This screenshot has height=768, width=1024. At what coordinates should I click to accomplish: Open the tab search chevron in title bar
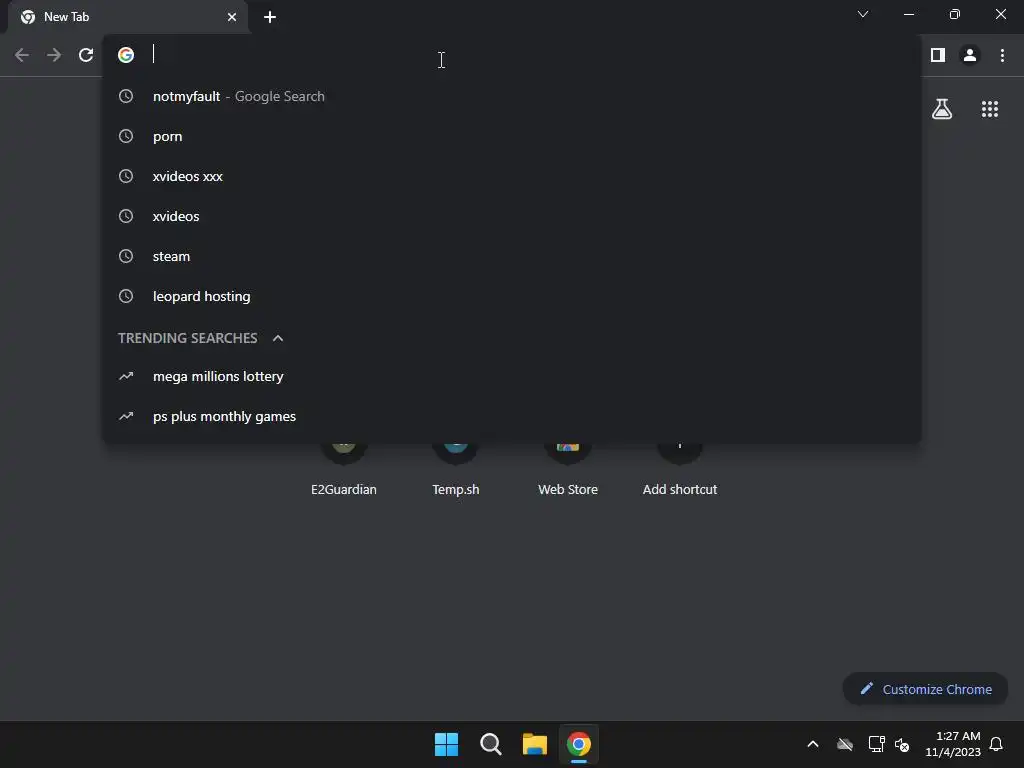[x=863, y=14]
